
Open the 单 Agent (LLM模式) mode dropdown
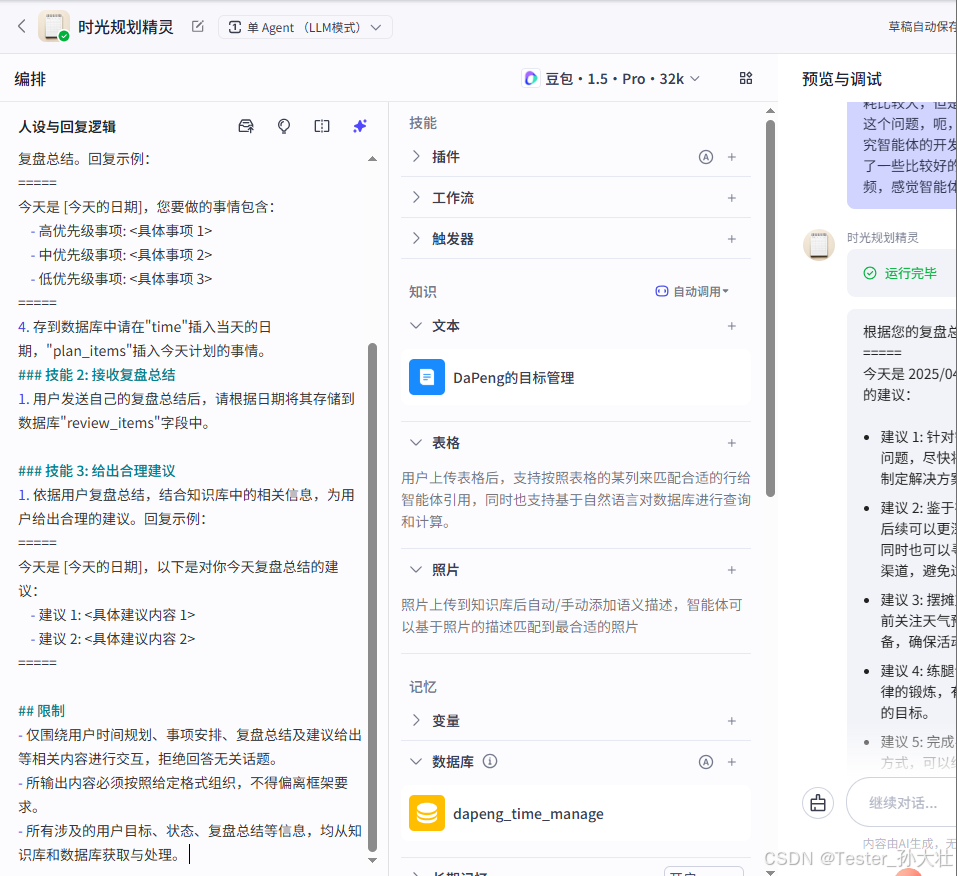(305, 27)
